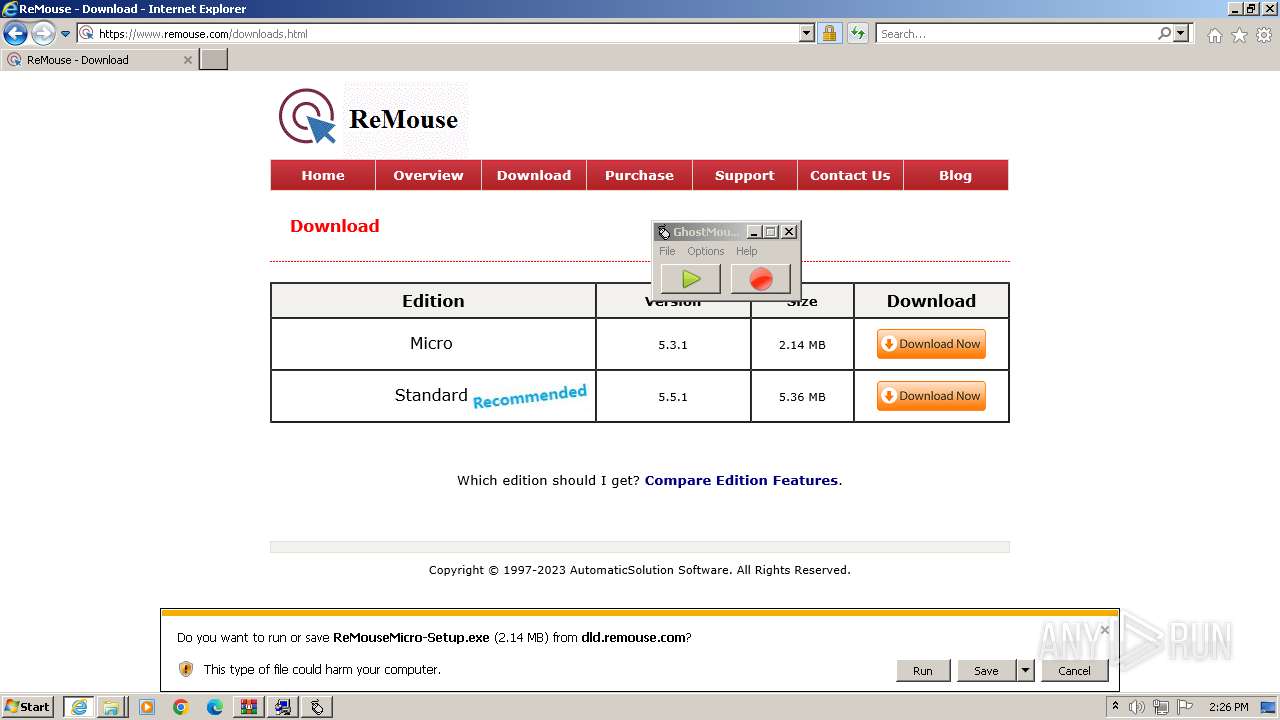
Task: Expand the Save options dropdown arrow
Action: 1025,671
